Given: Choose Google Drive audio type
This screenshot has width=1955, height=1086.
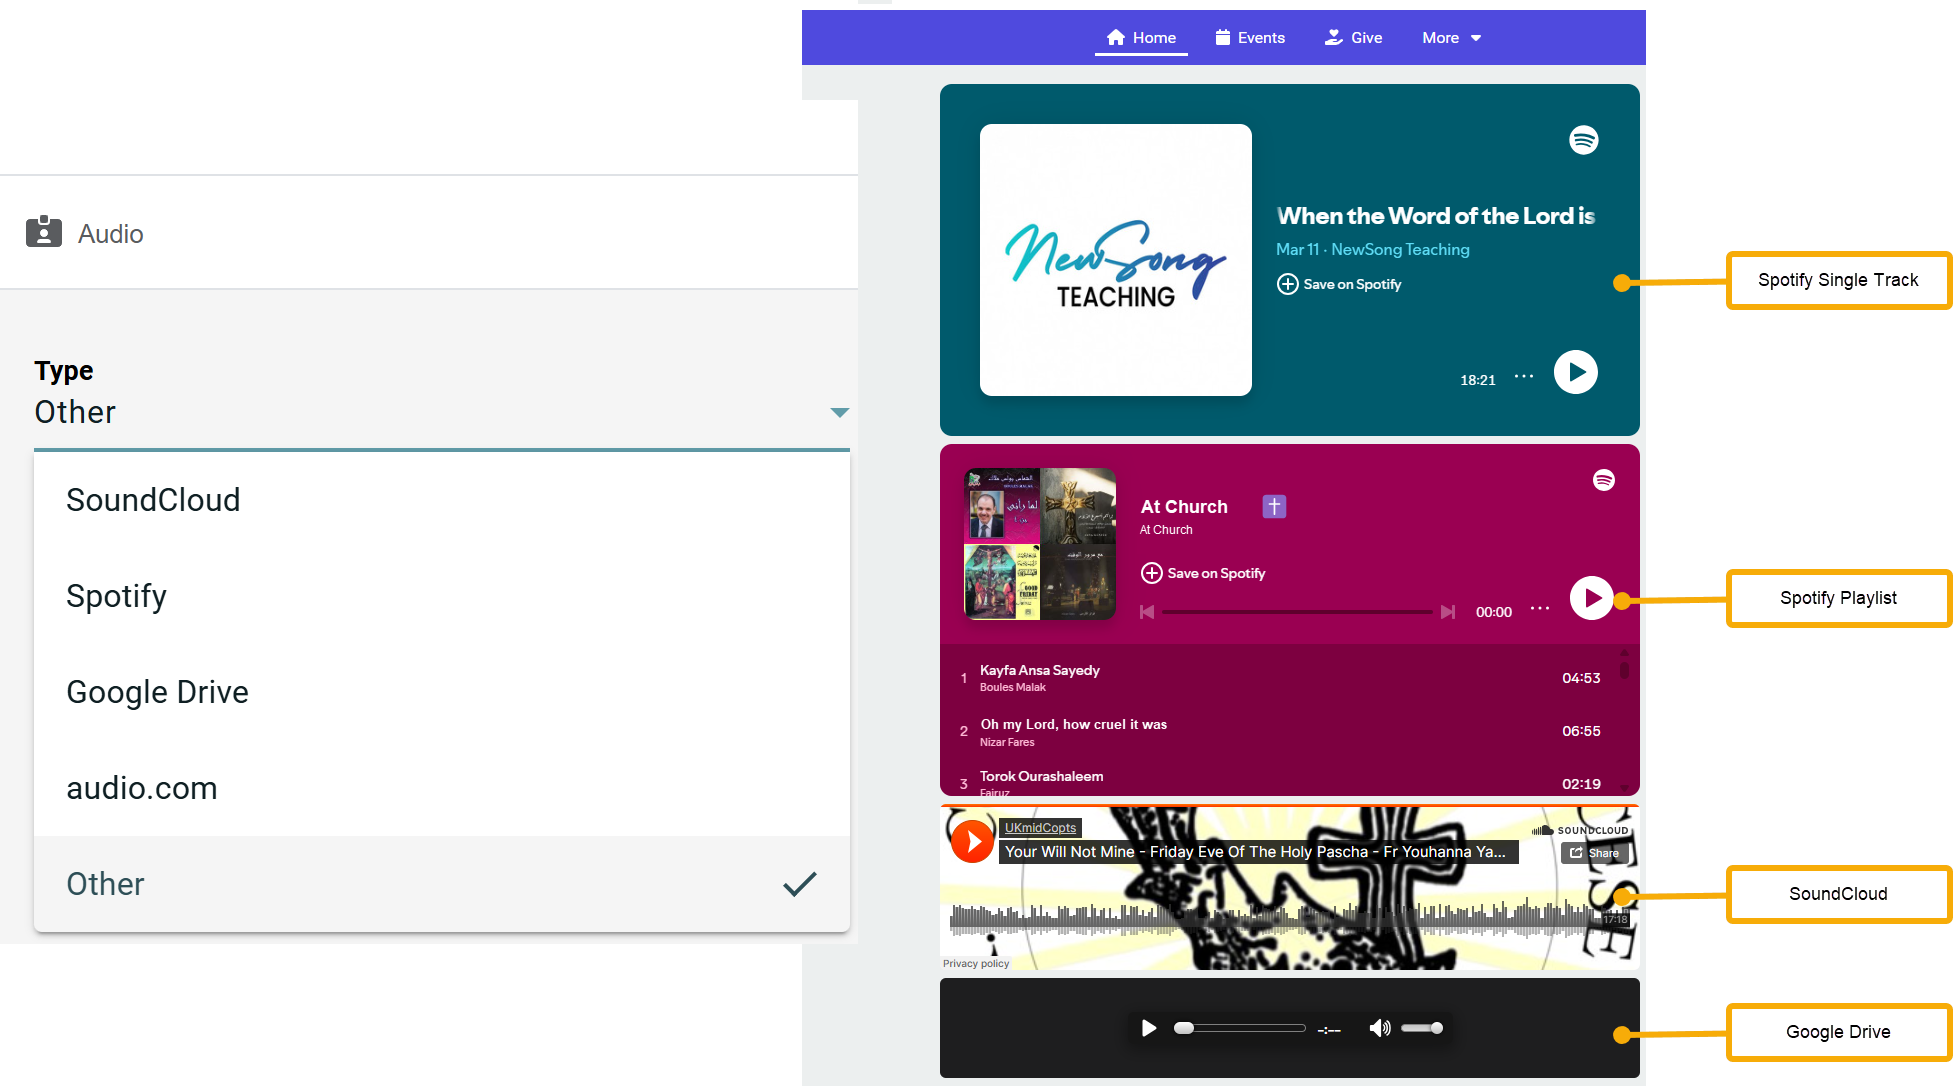Looking at the screenshot, I should coord(441,692).
